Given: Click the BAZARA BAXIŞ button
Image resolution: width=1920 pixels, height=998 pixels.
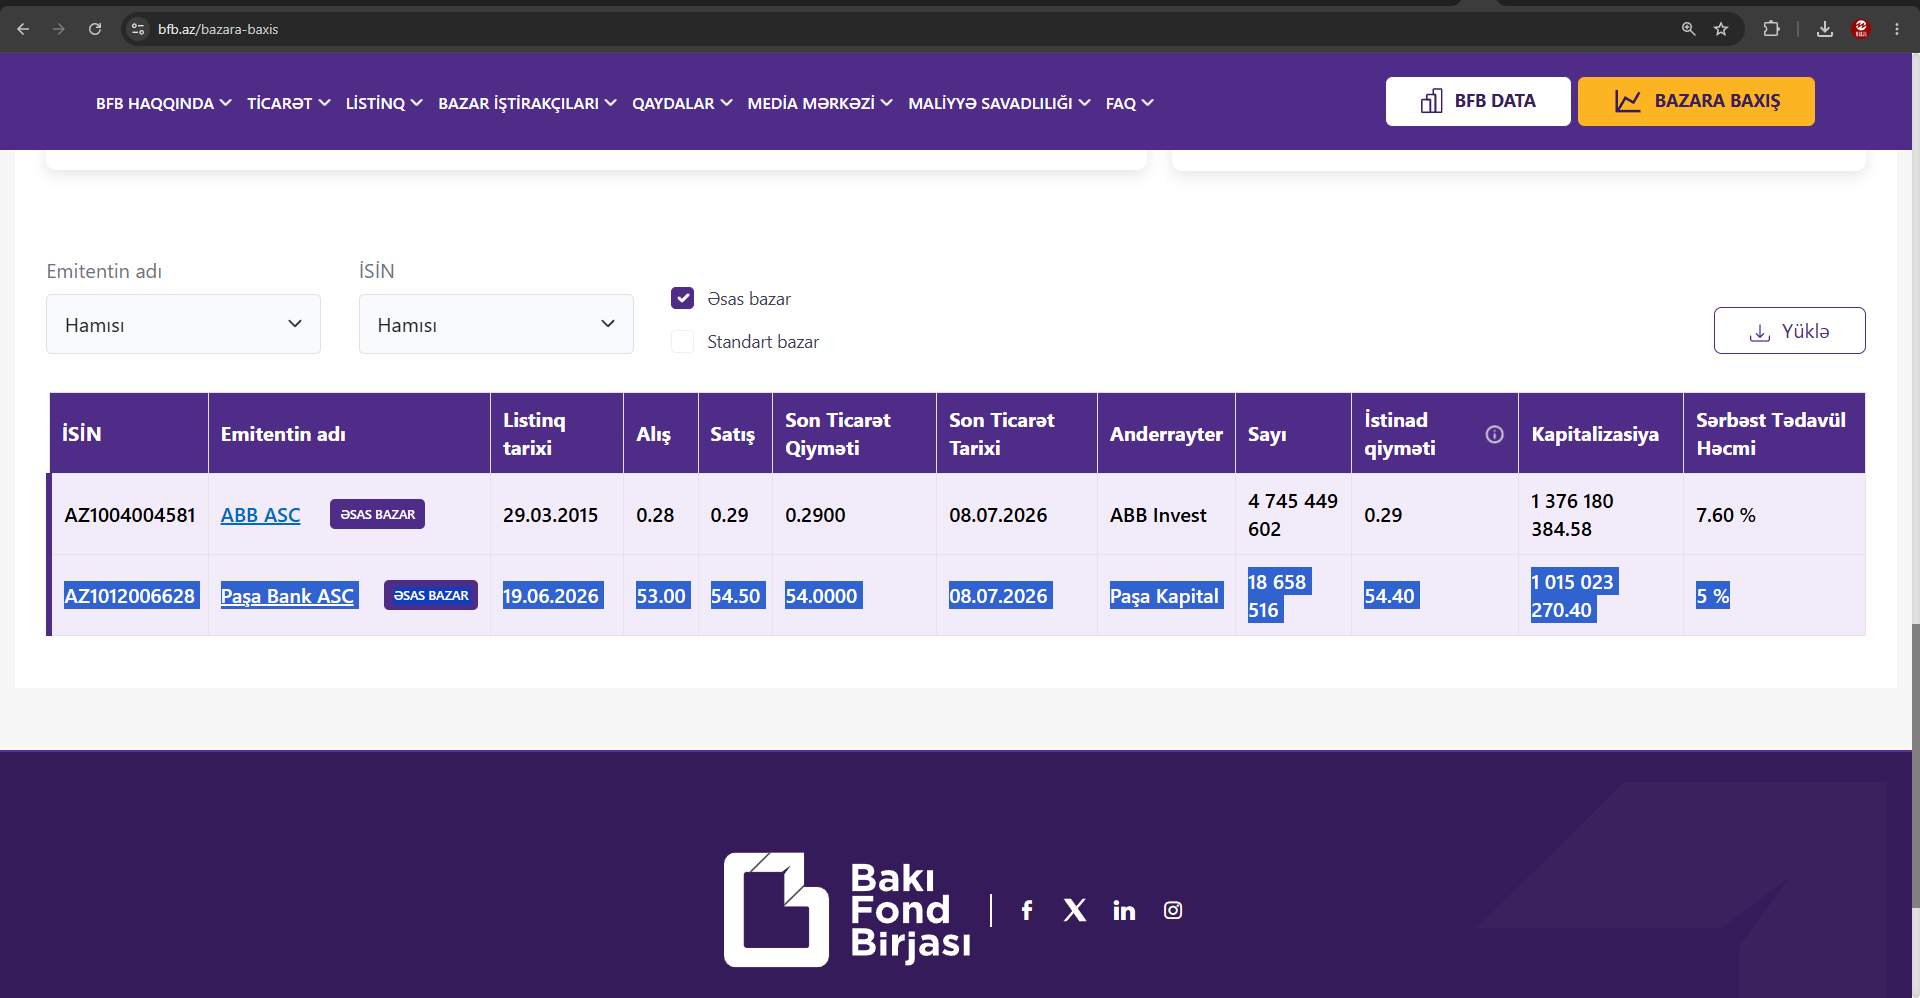Looking at the screenshot, I should [1696, 101].
